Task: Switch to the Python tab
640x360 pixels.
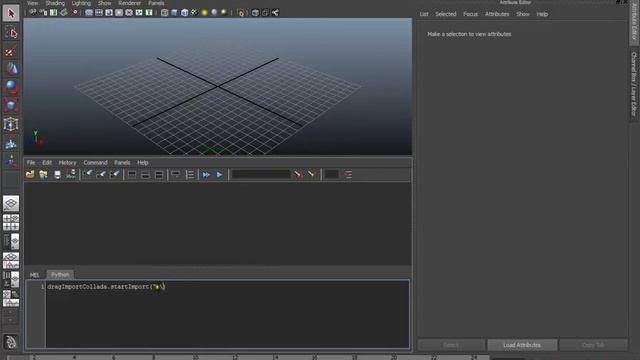Action: pos(60,275)
